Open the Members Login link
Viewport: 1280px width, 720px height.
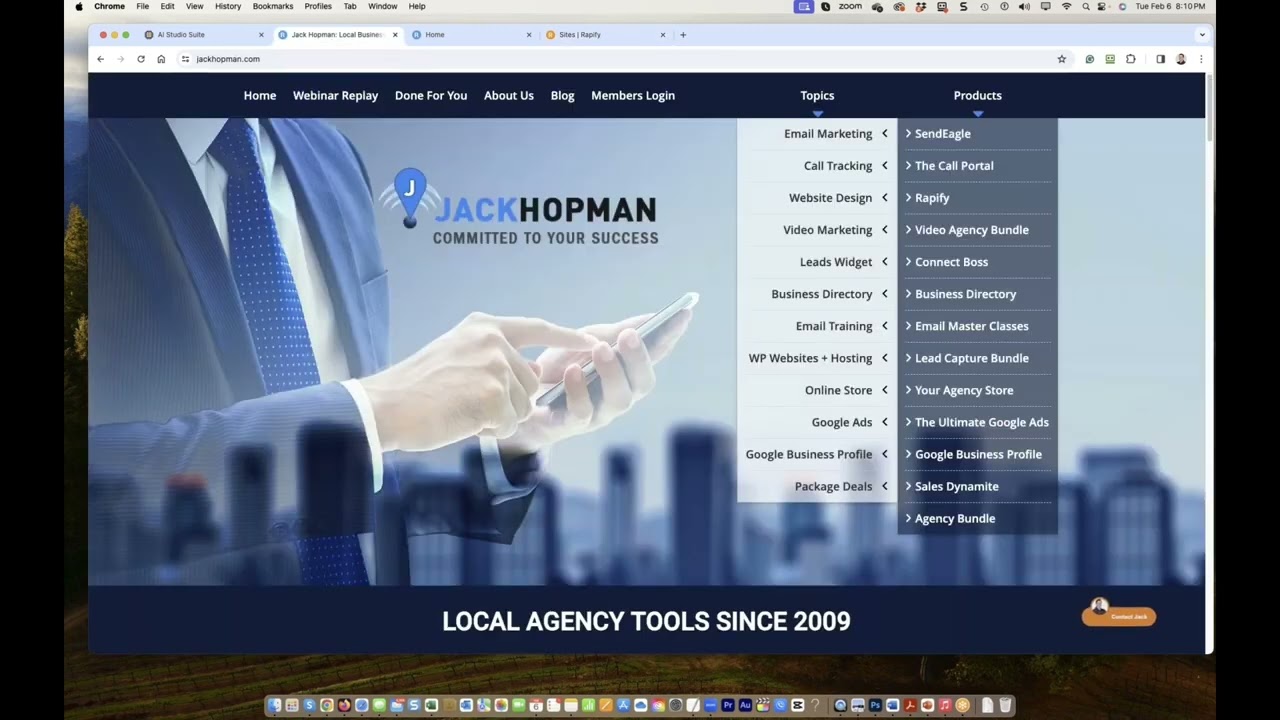(633, 96)
